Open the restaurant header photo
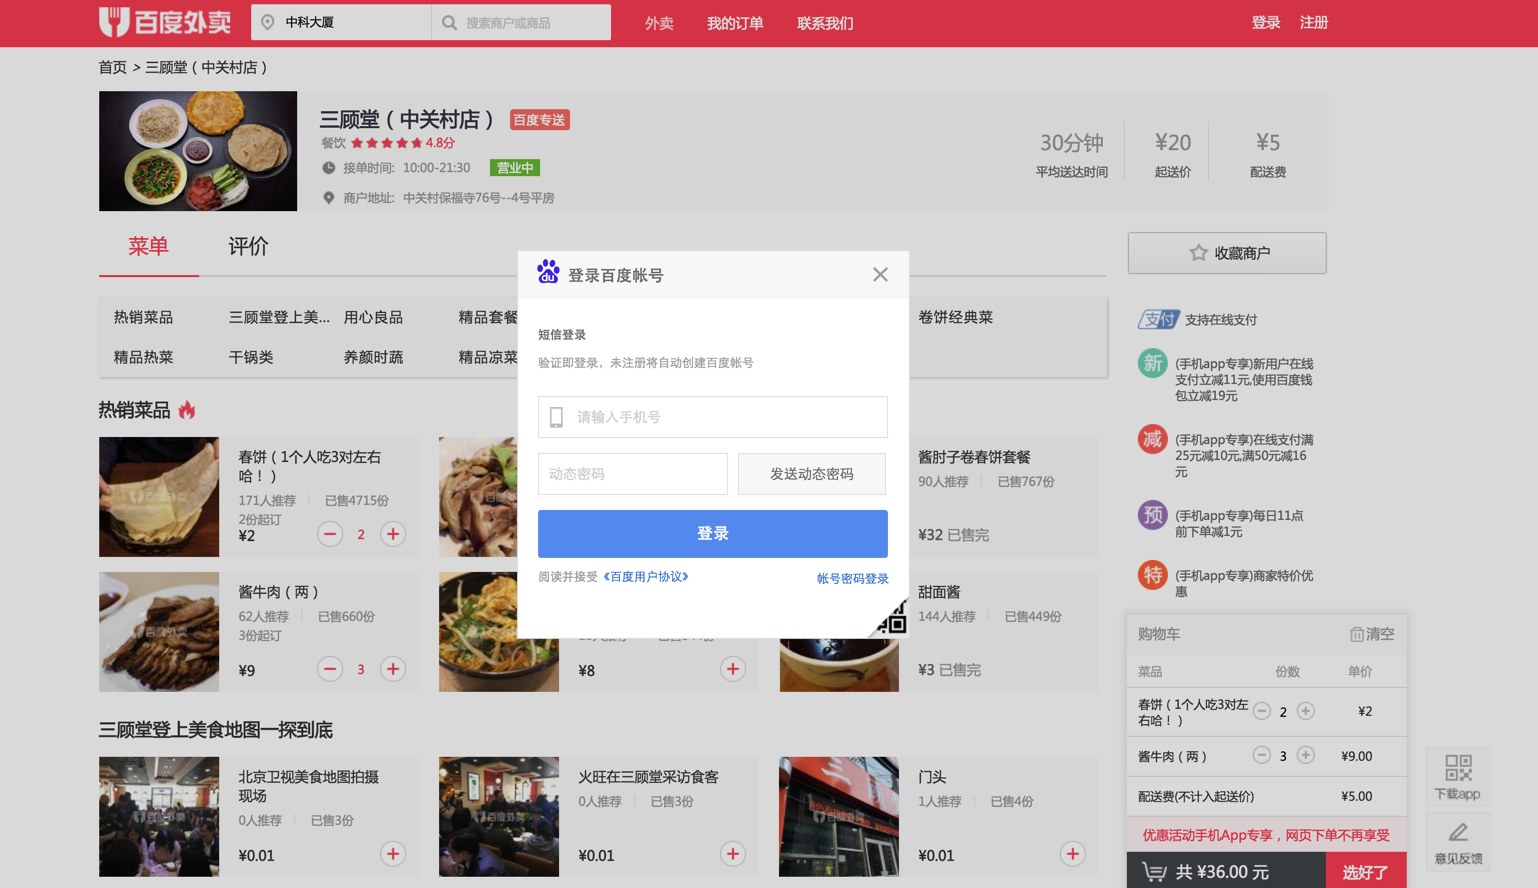This screenshot has width=1538, height=888. point(198,151)
